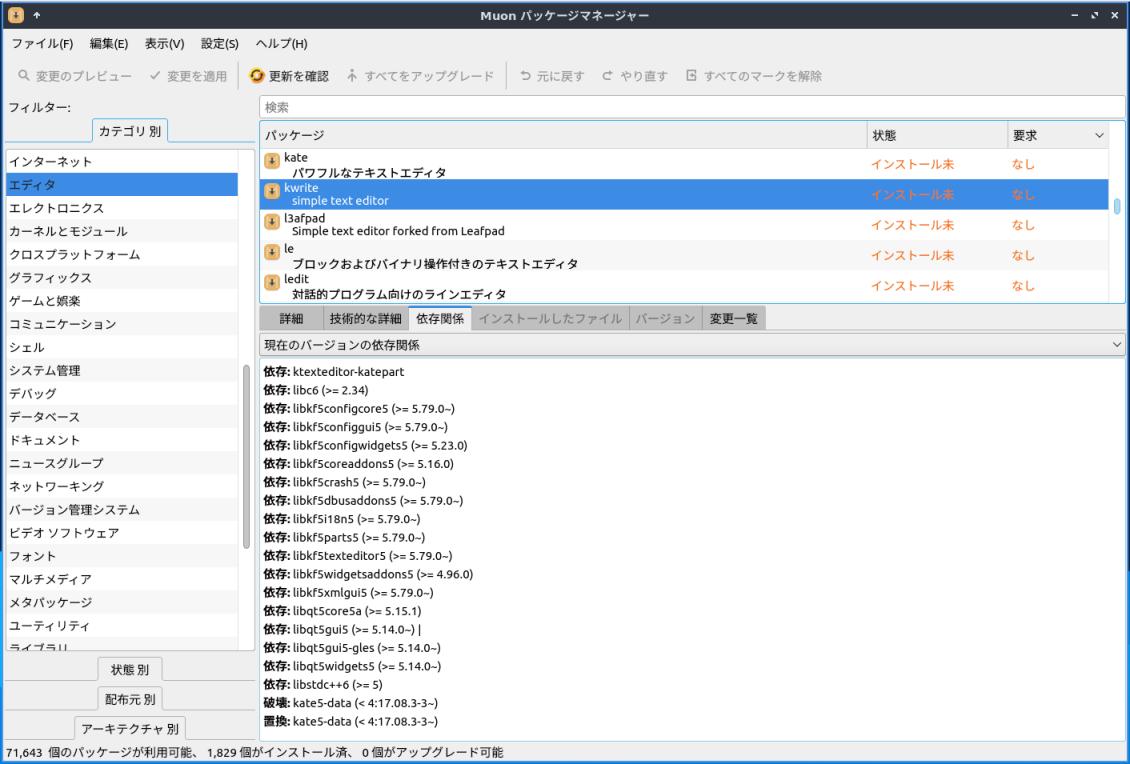Expand the 配布元 別 filter section
The width and height of the screenshot is (1130, 764).
(x=130, y=699)
